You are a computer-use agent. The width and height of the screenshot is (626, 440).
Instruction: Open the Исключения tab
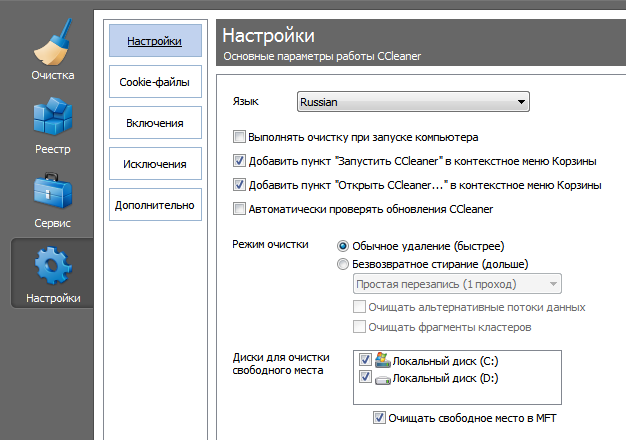155,164
